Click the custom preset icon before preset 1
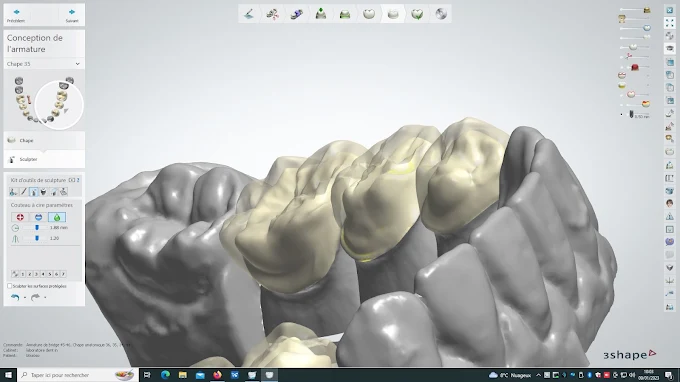This screenshot has height=382, width=680. tap(15, 274)
